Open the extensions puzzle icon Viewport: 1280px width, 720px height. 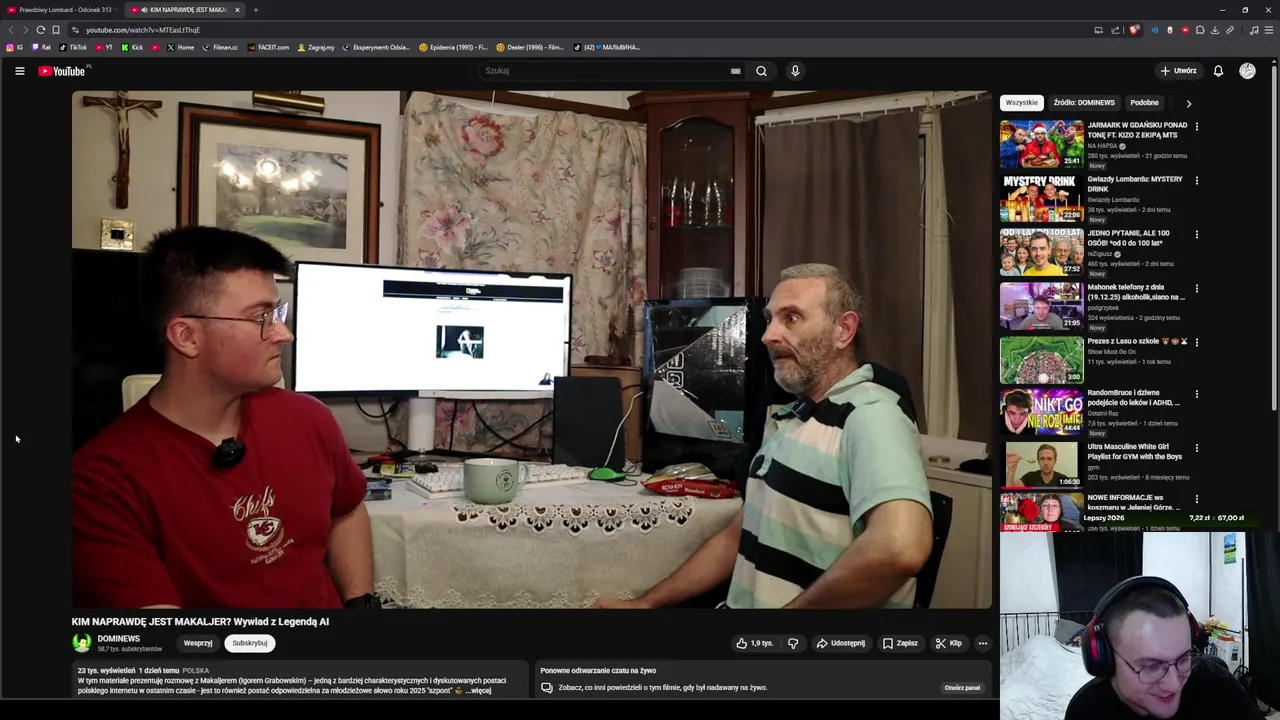[1200, 30]
